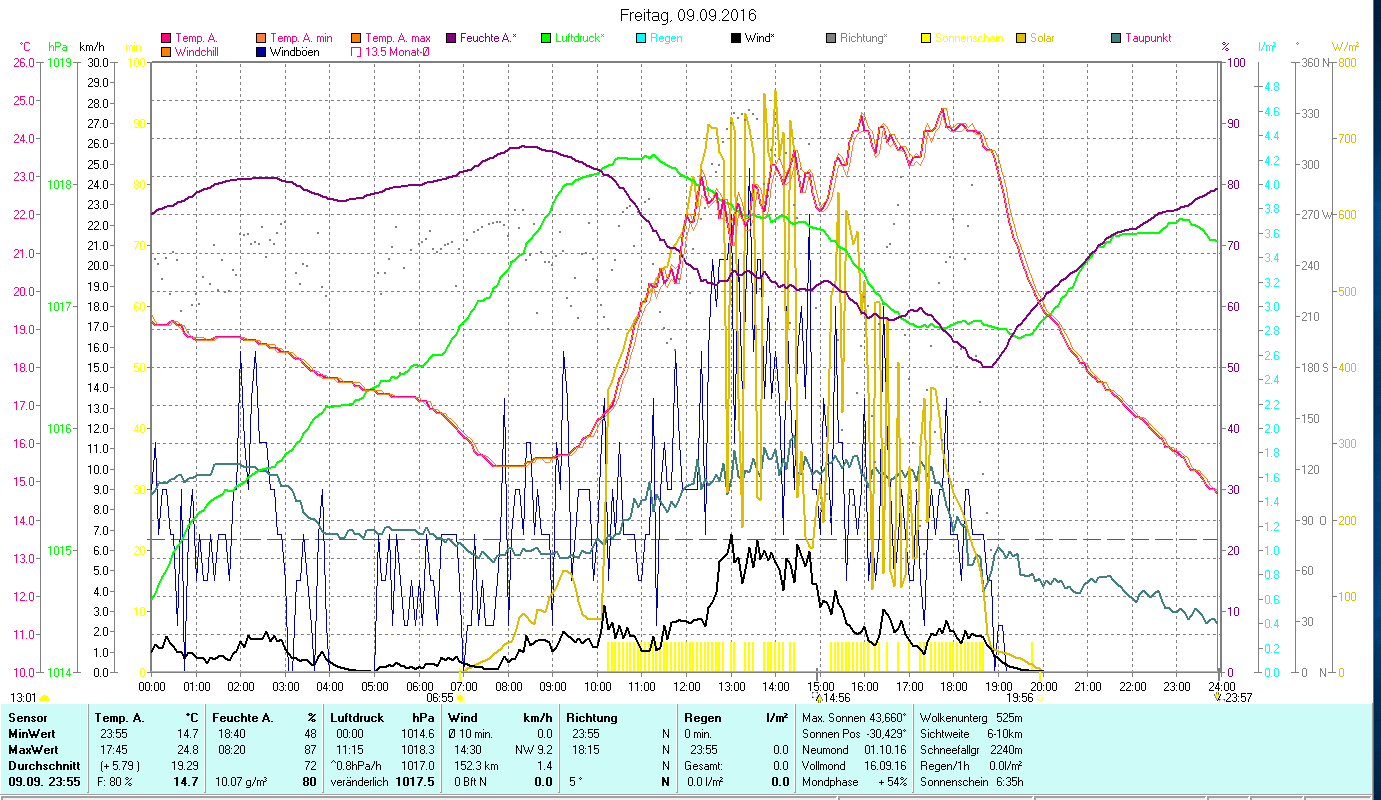The image size is (1381, 800).
Task: Click the °C axis unit label
Action: pos(25,47)
